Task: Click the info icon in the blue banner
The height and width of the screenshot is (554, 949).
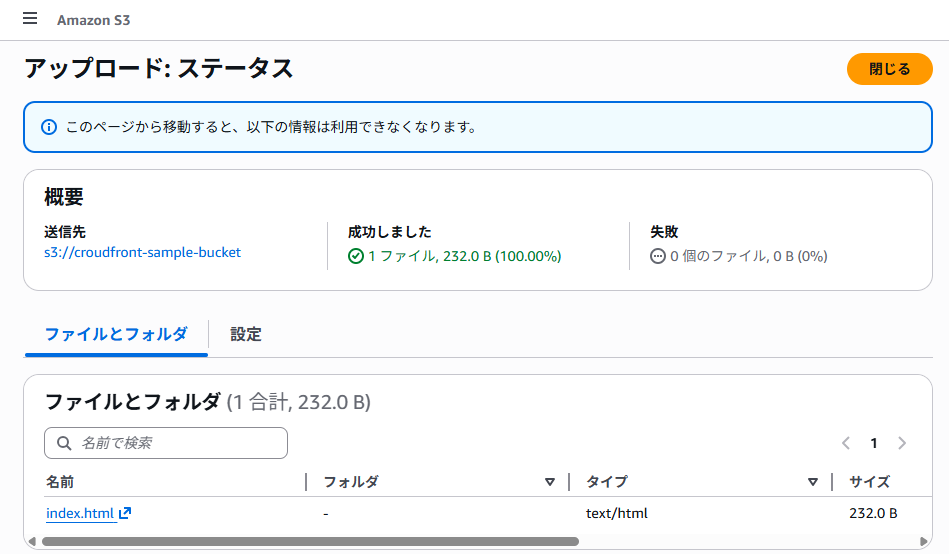Action: tap(48, 127)
